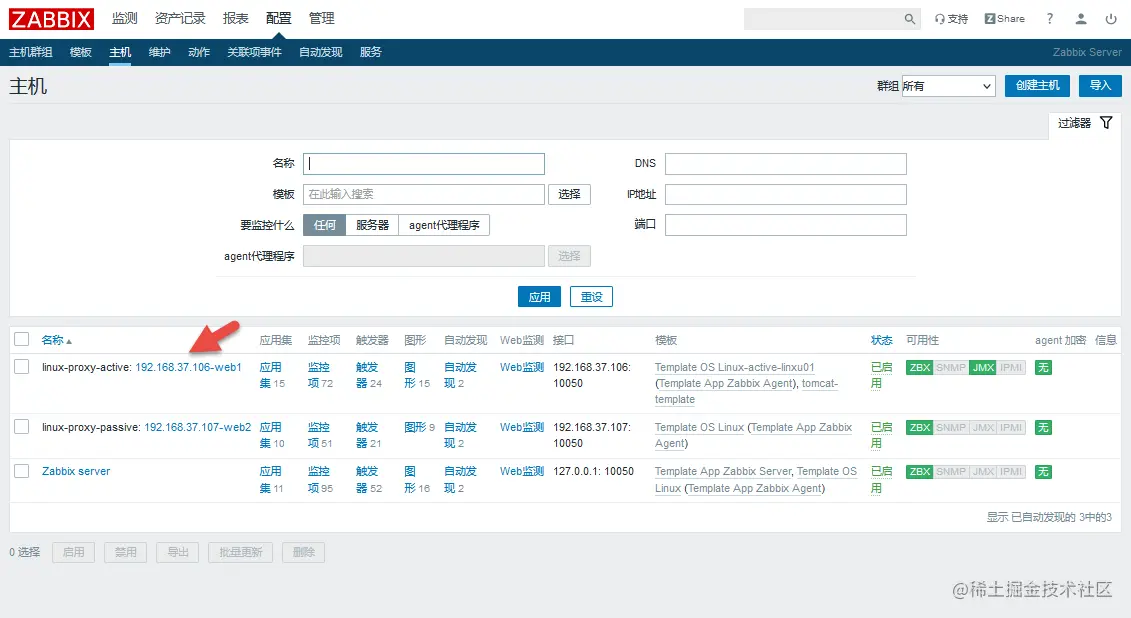Open Template App Zabbix Server link
The image size is (1131, 618).
point(723,471)
